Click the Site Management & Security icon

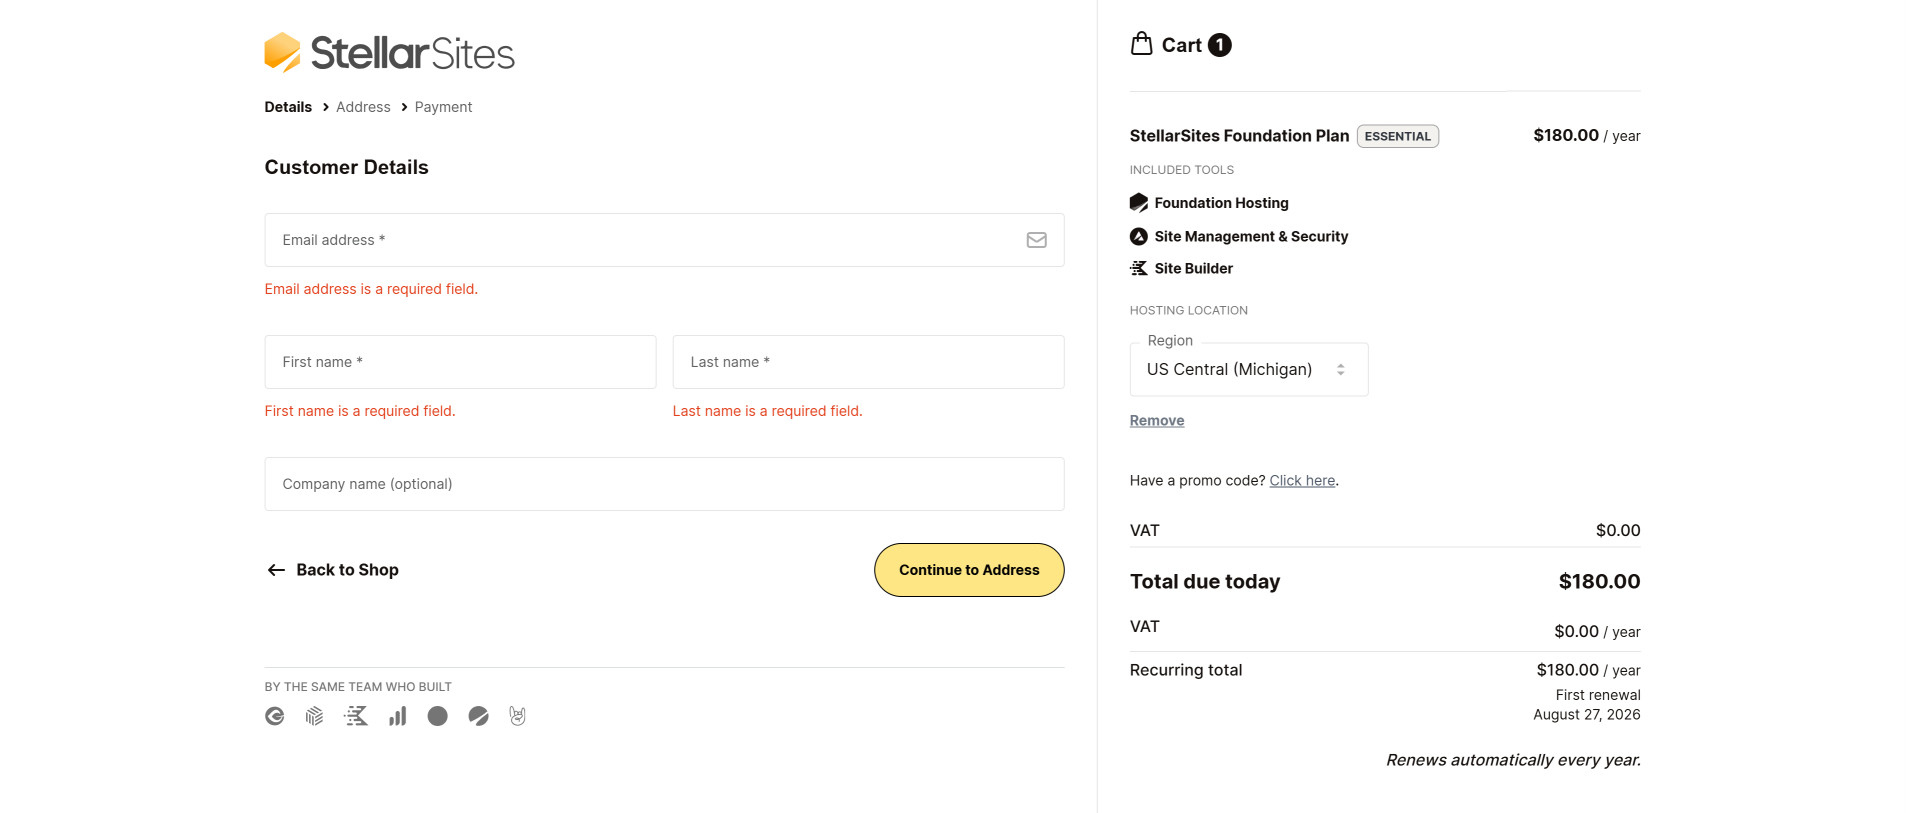pyautogui.click(x=1138, y=237)
